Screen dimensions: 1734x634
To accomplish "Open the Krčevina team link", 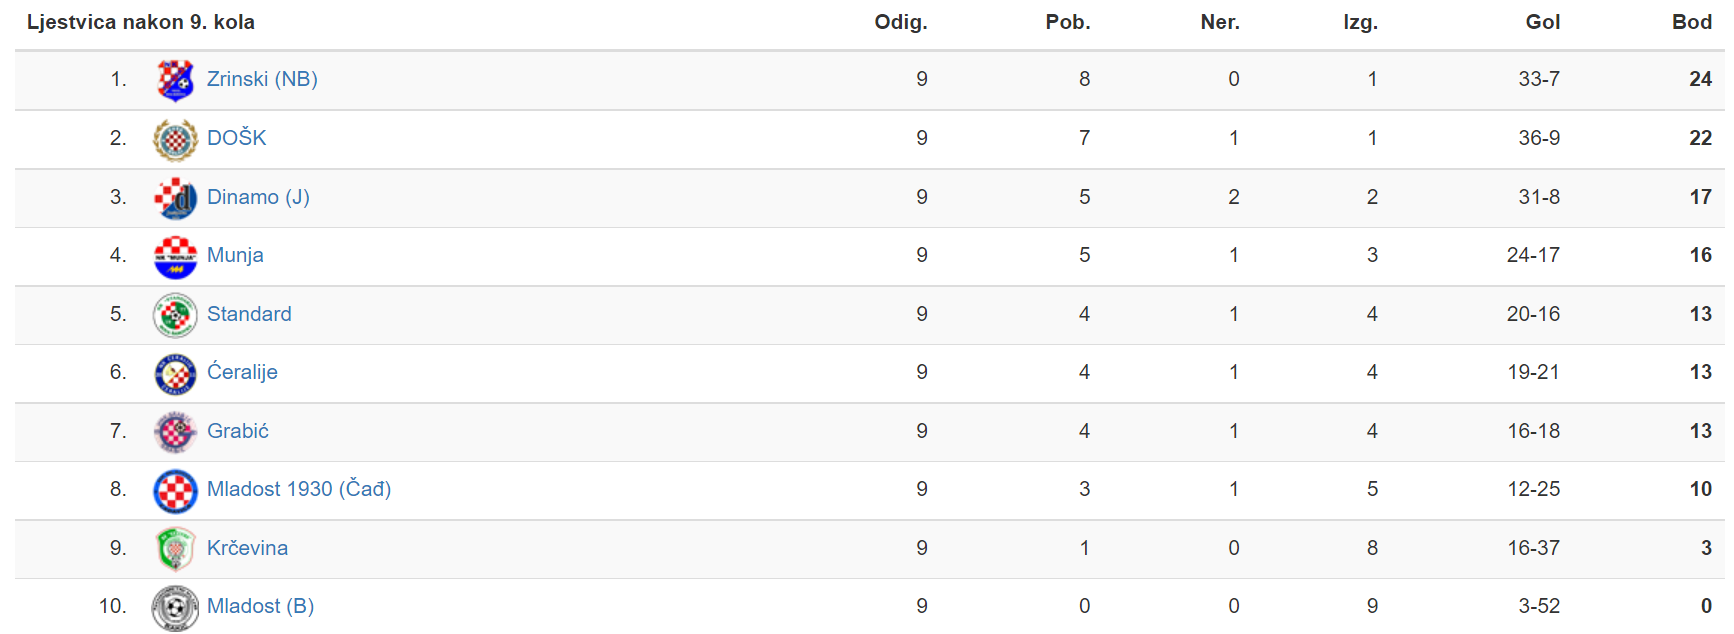I will (247, 548).
